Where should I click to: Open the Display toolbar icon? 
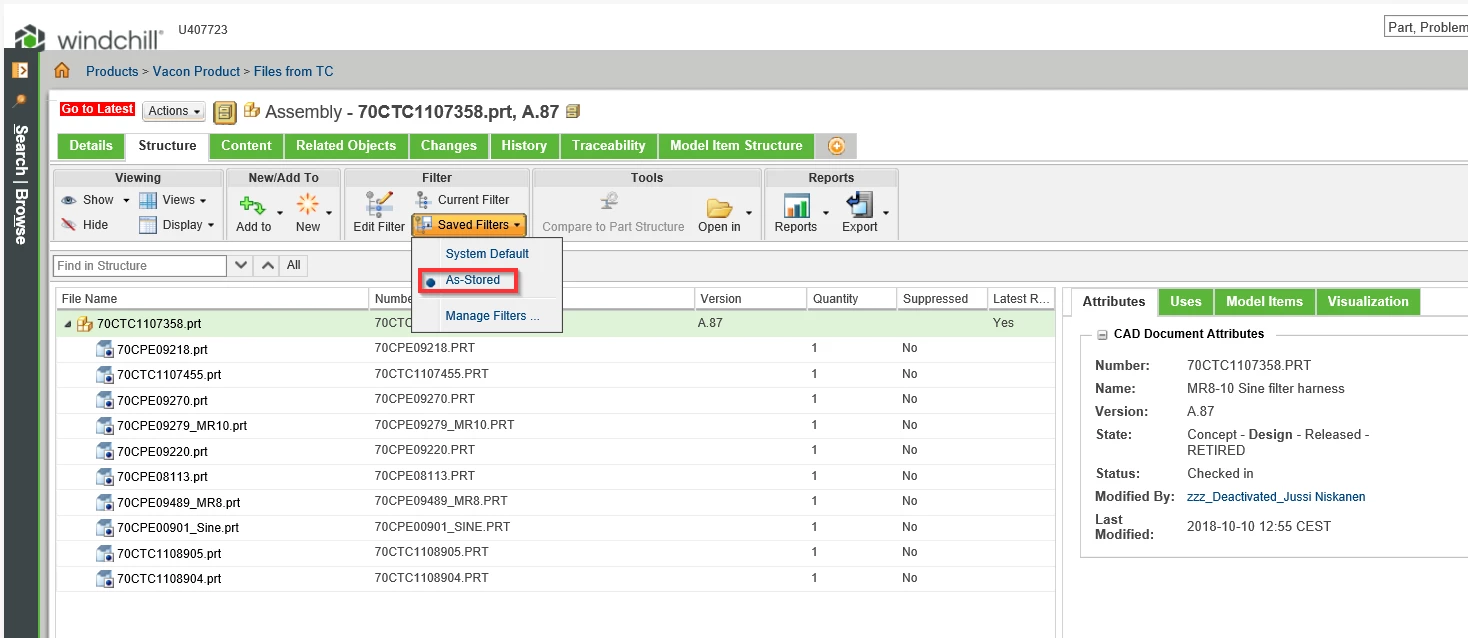tap(148, 225)
